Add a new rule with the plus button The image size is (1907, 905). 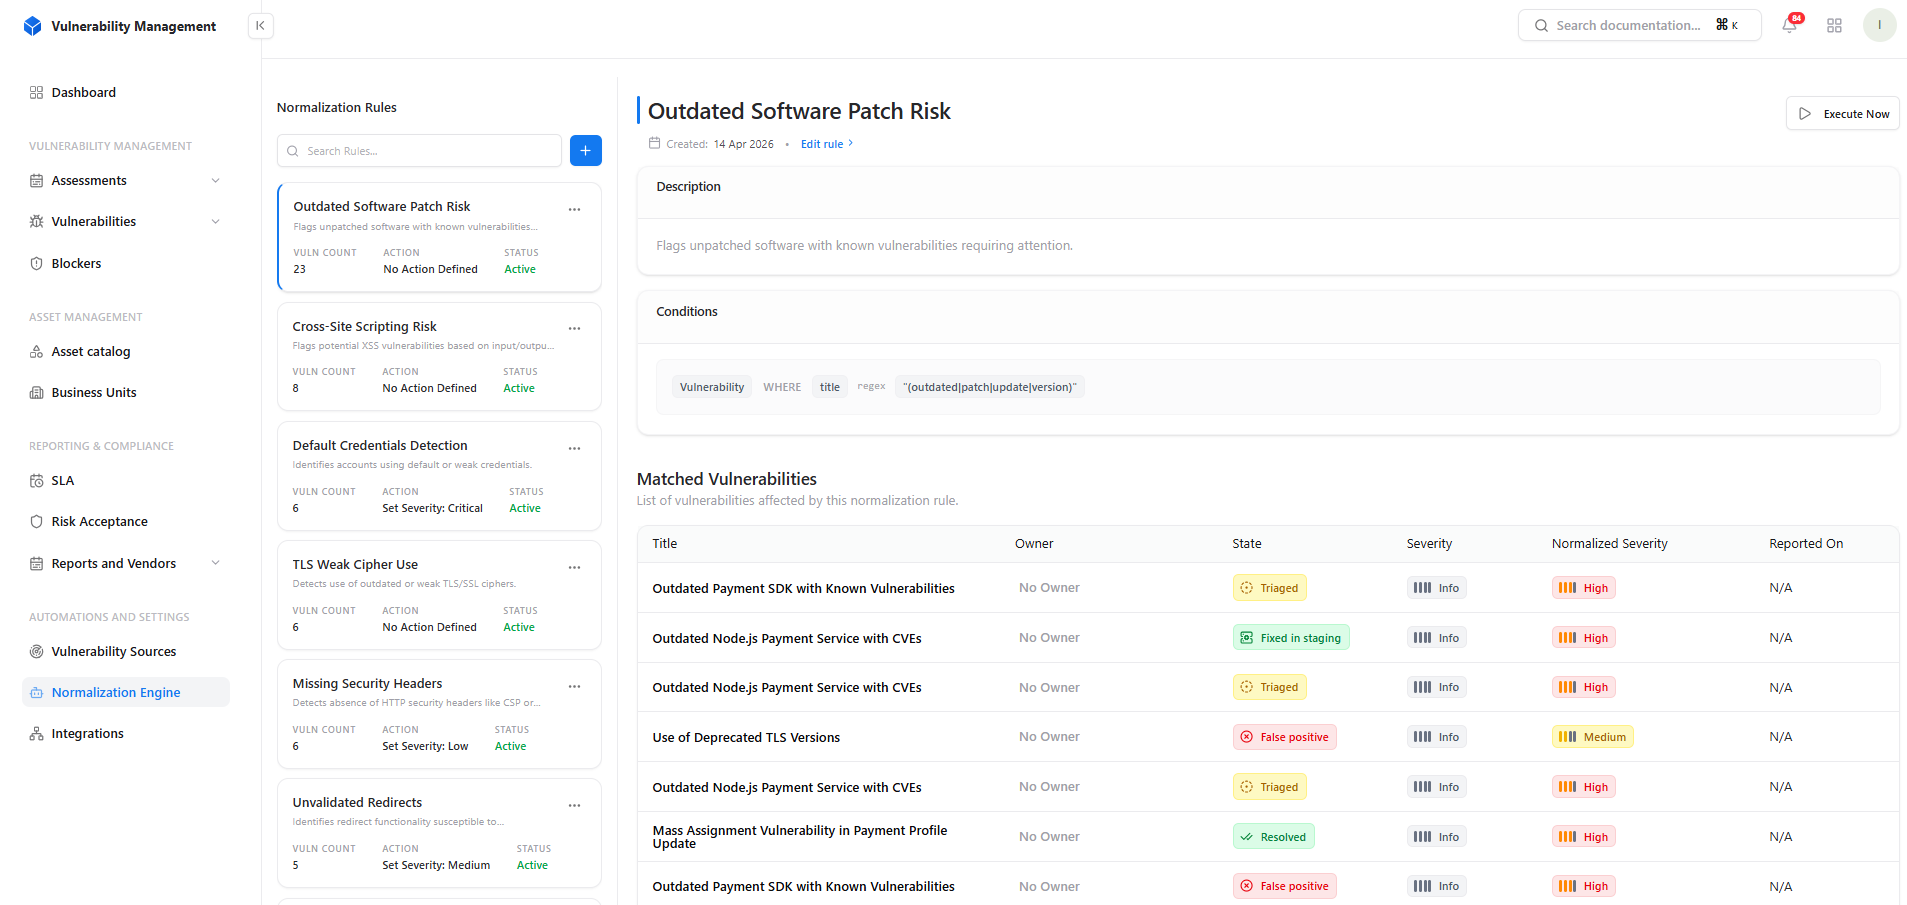[586, 151]
